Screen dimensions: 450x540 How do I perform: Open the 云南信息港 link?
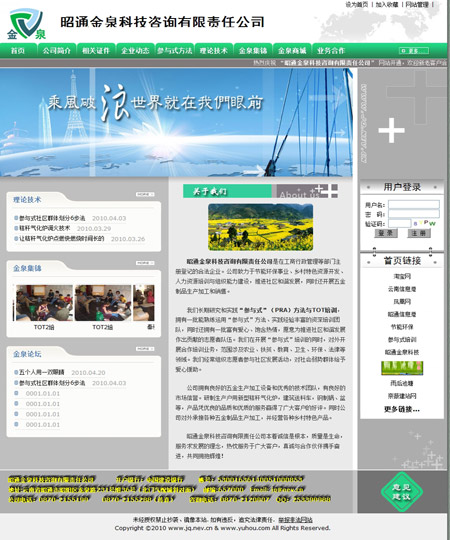click(402, 289)
